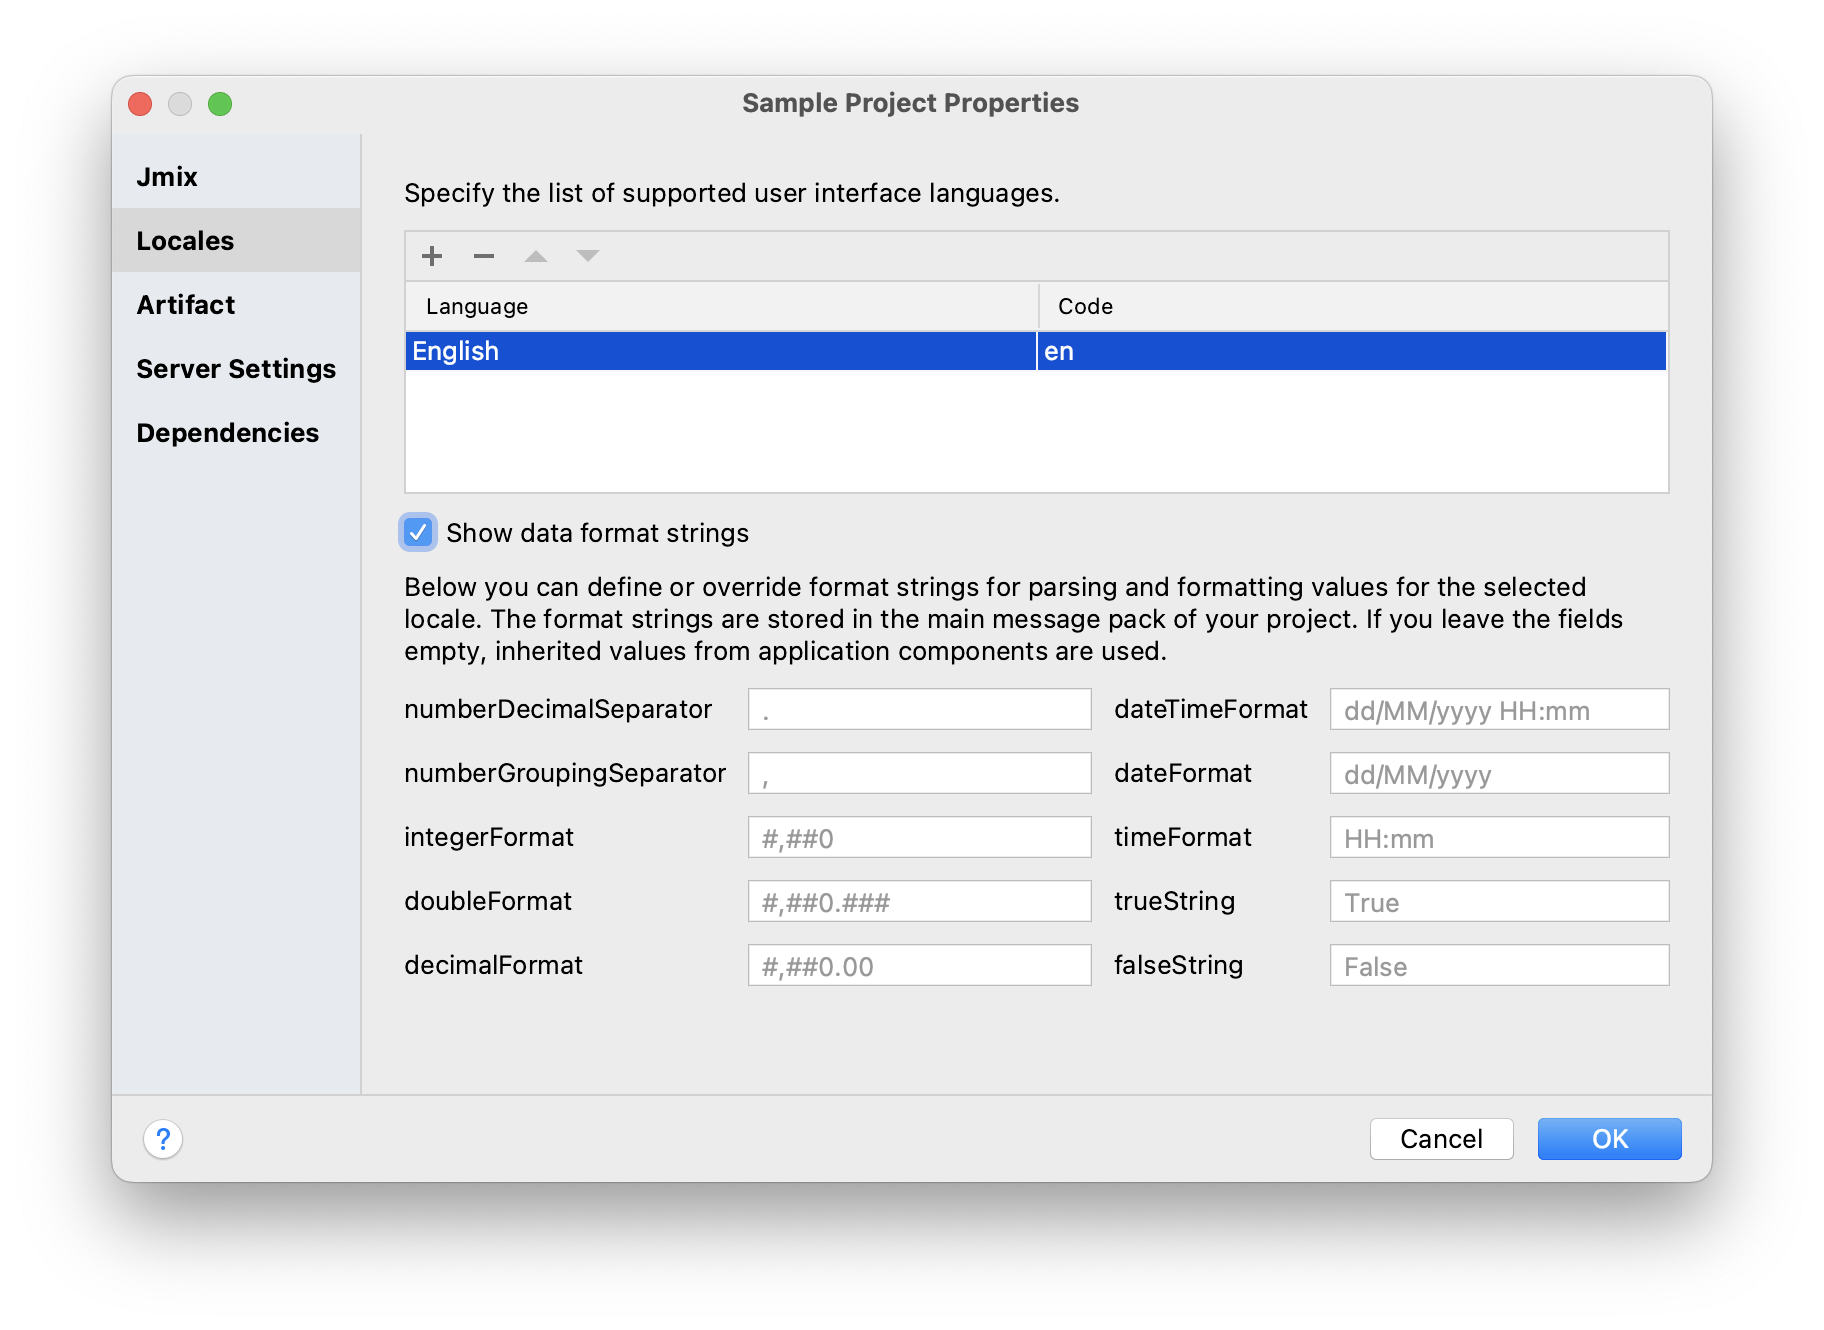Screen dimensions: 1824x1330
Task: Move locale up with up arrow
Action: point(536,256)
